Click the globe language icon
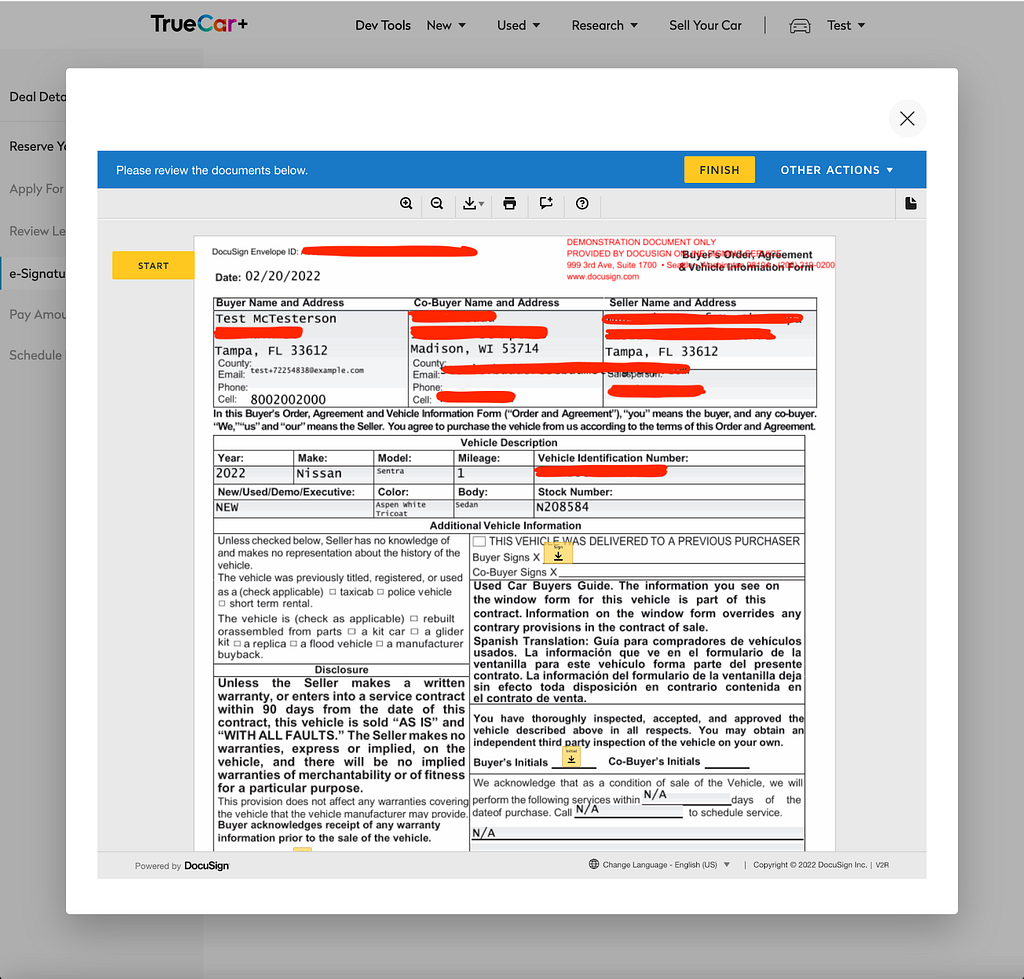This screenshot has width=1024, height=979. (594, 864)
